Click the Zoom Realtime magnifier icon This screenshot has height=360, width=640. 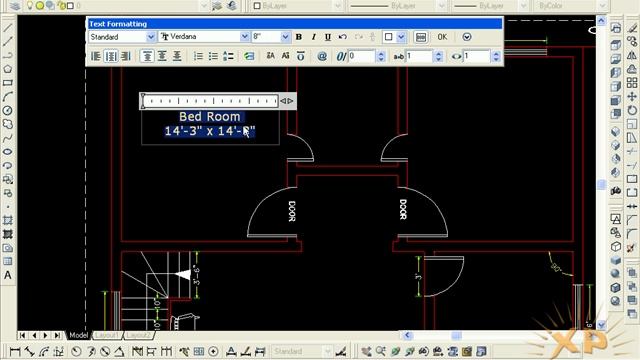381,351
